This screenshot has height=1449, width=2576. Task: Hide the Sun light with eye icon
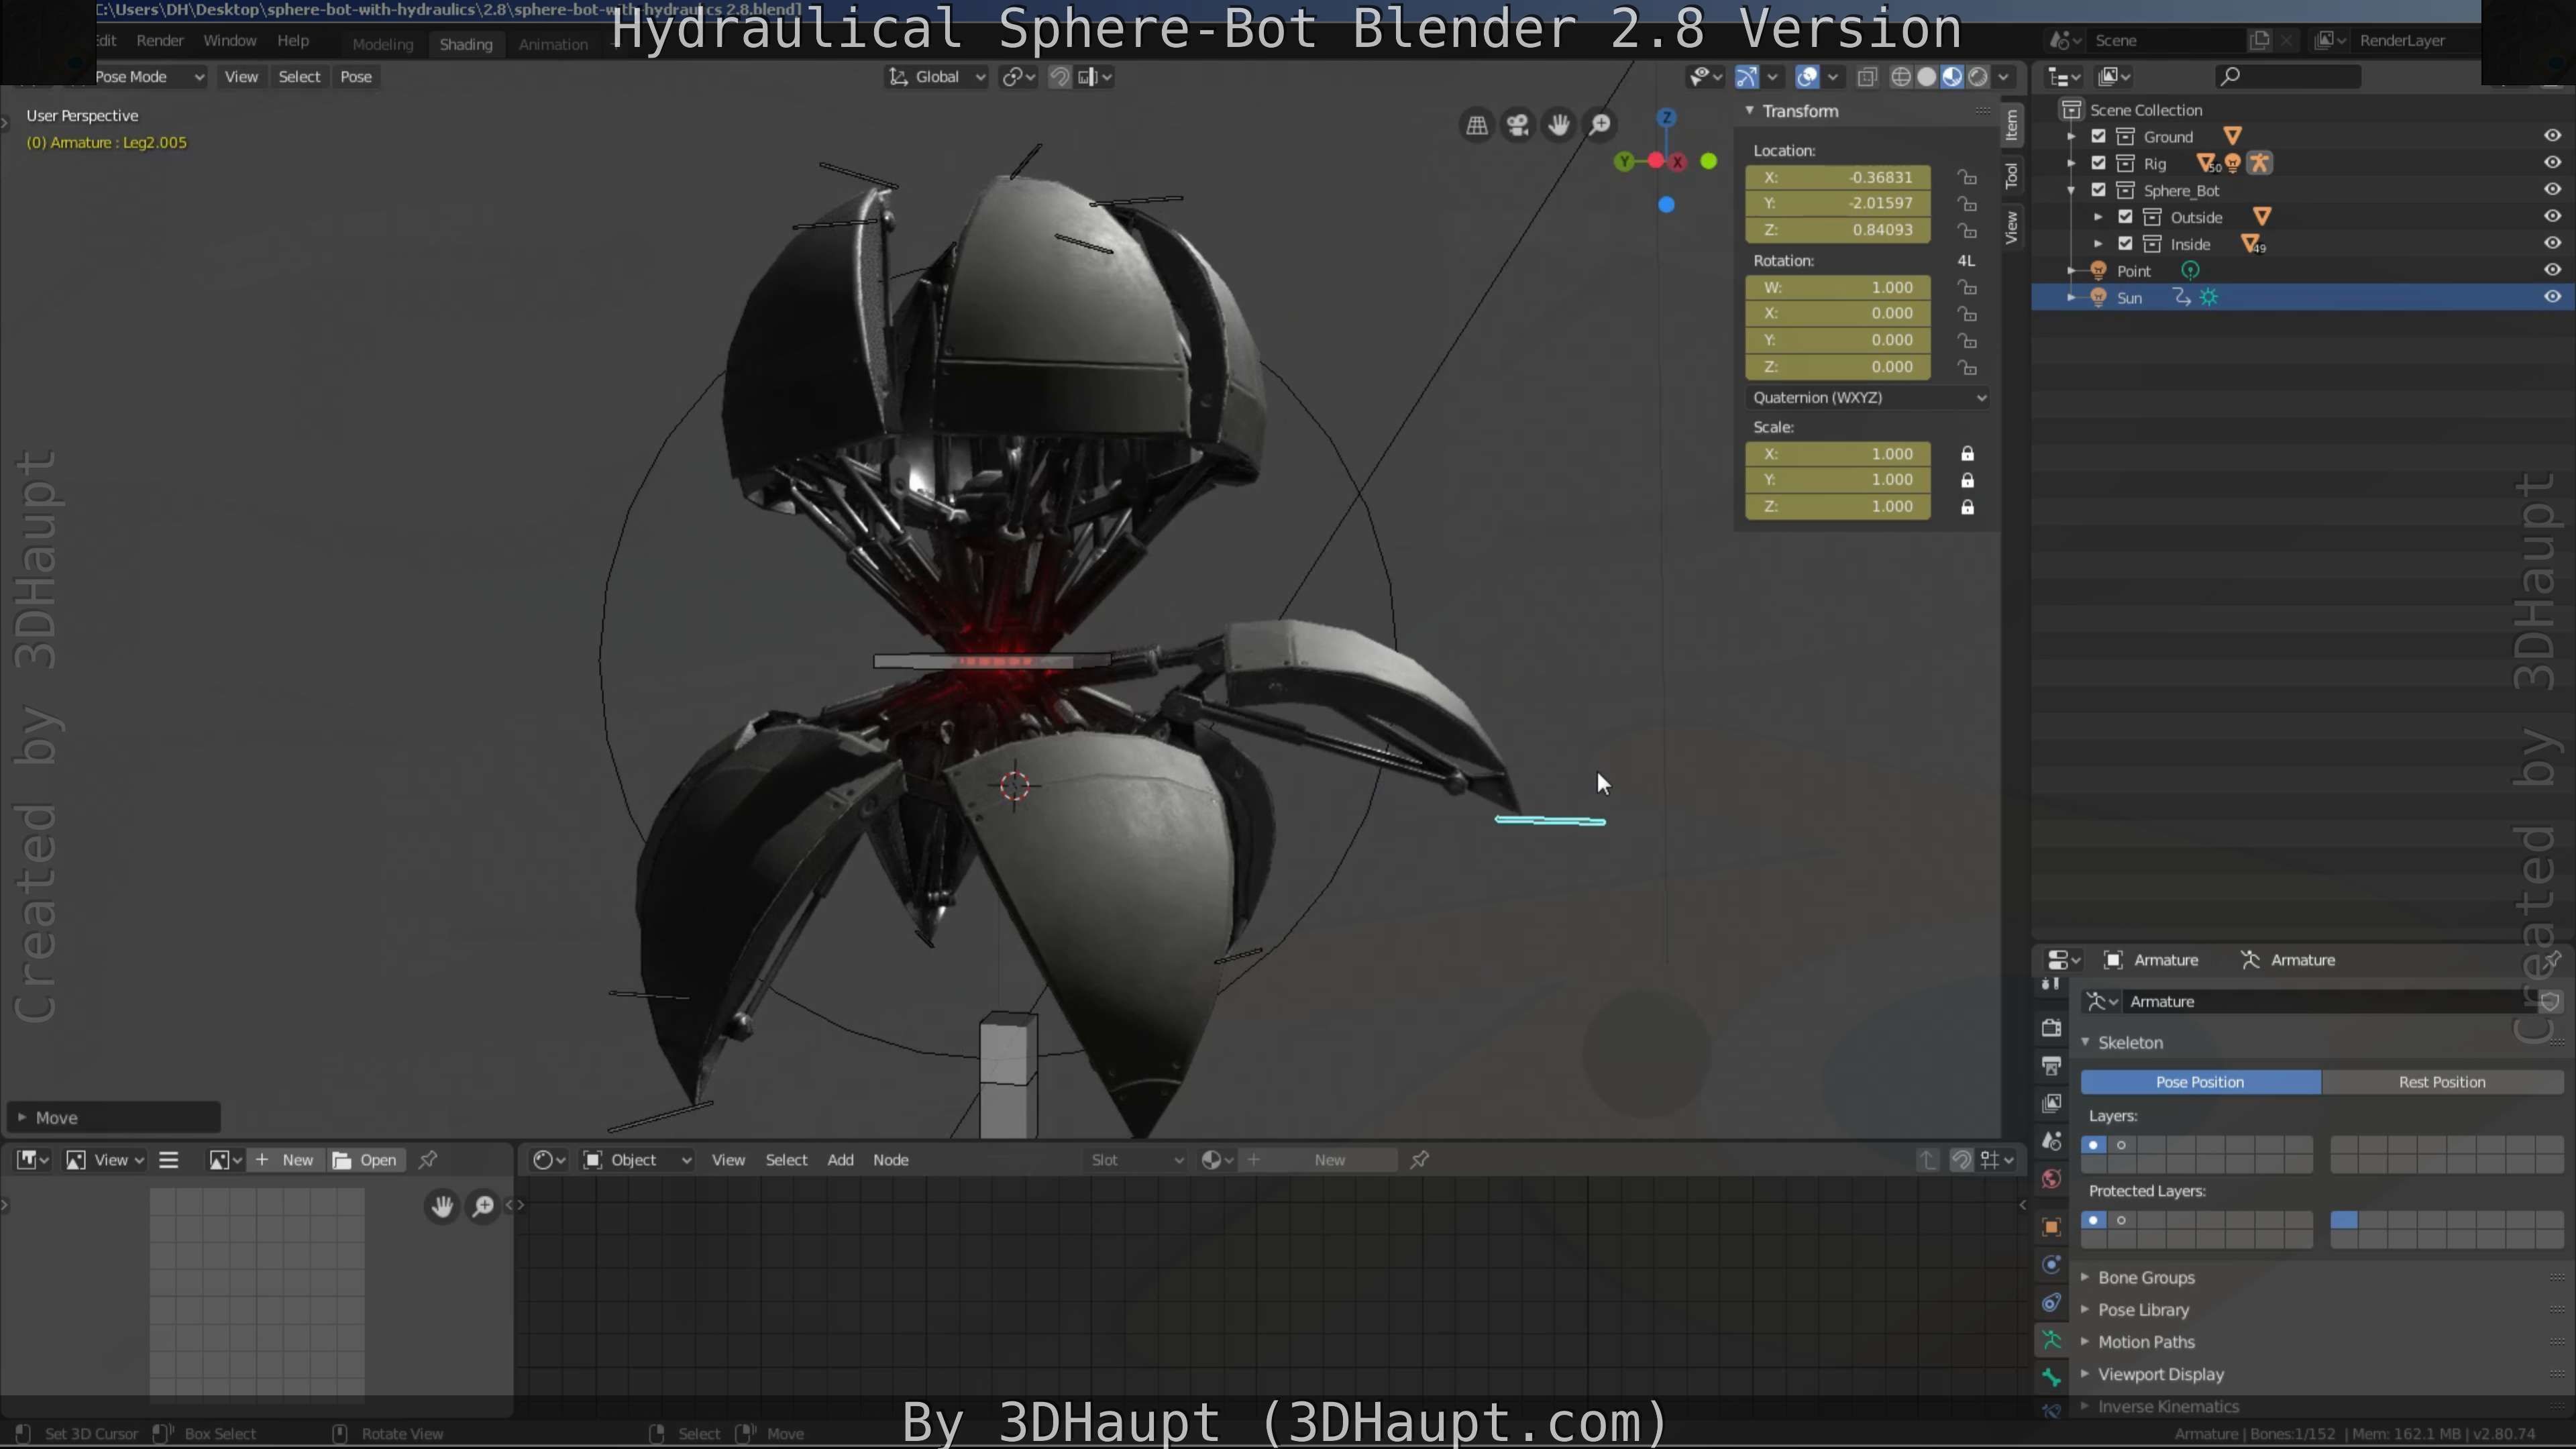point(2552,297)
